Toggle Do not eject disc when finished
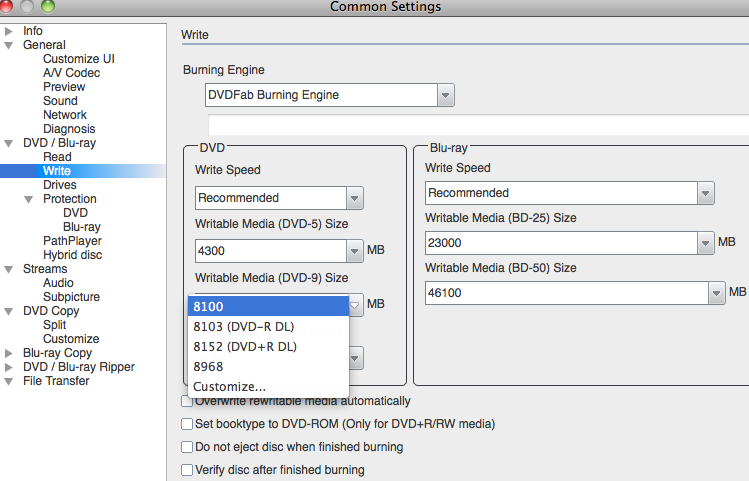 click(187, 447)
